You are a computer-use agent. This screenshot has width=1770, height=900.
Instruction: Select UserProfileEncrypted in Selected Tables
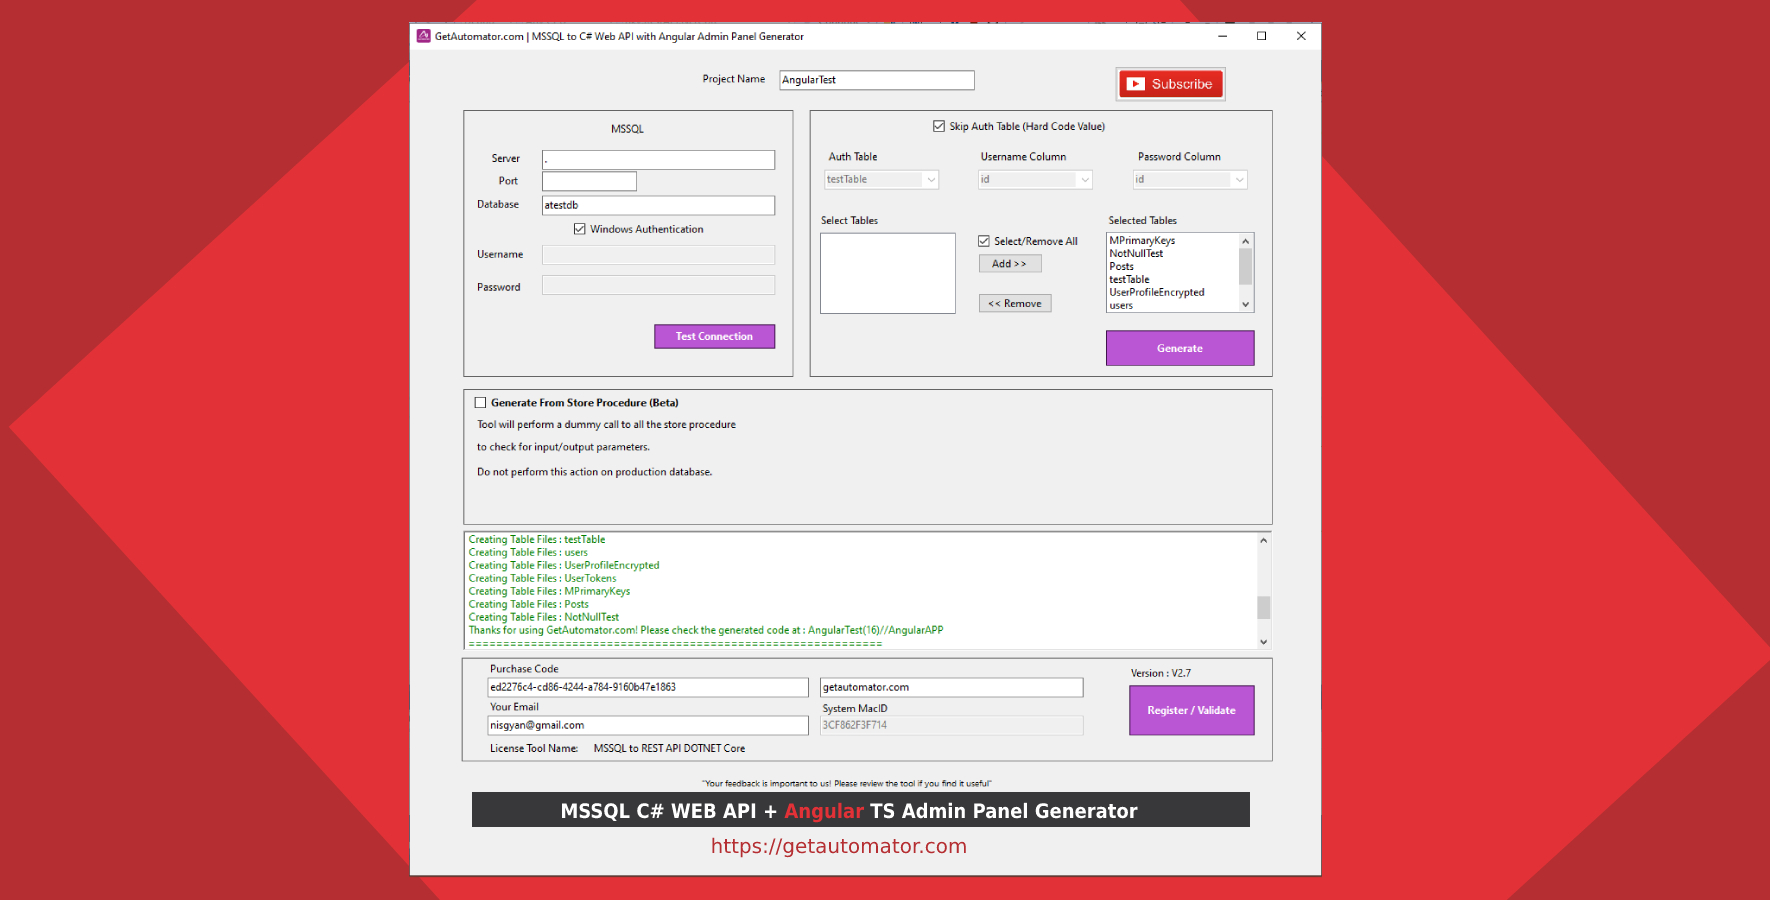(1157, 293)
